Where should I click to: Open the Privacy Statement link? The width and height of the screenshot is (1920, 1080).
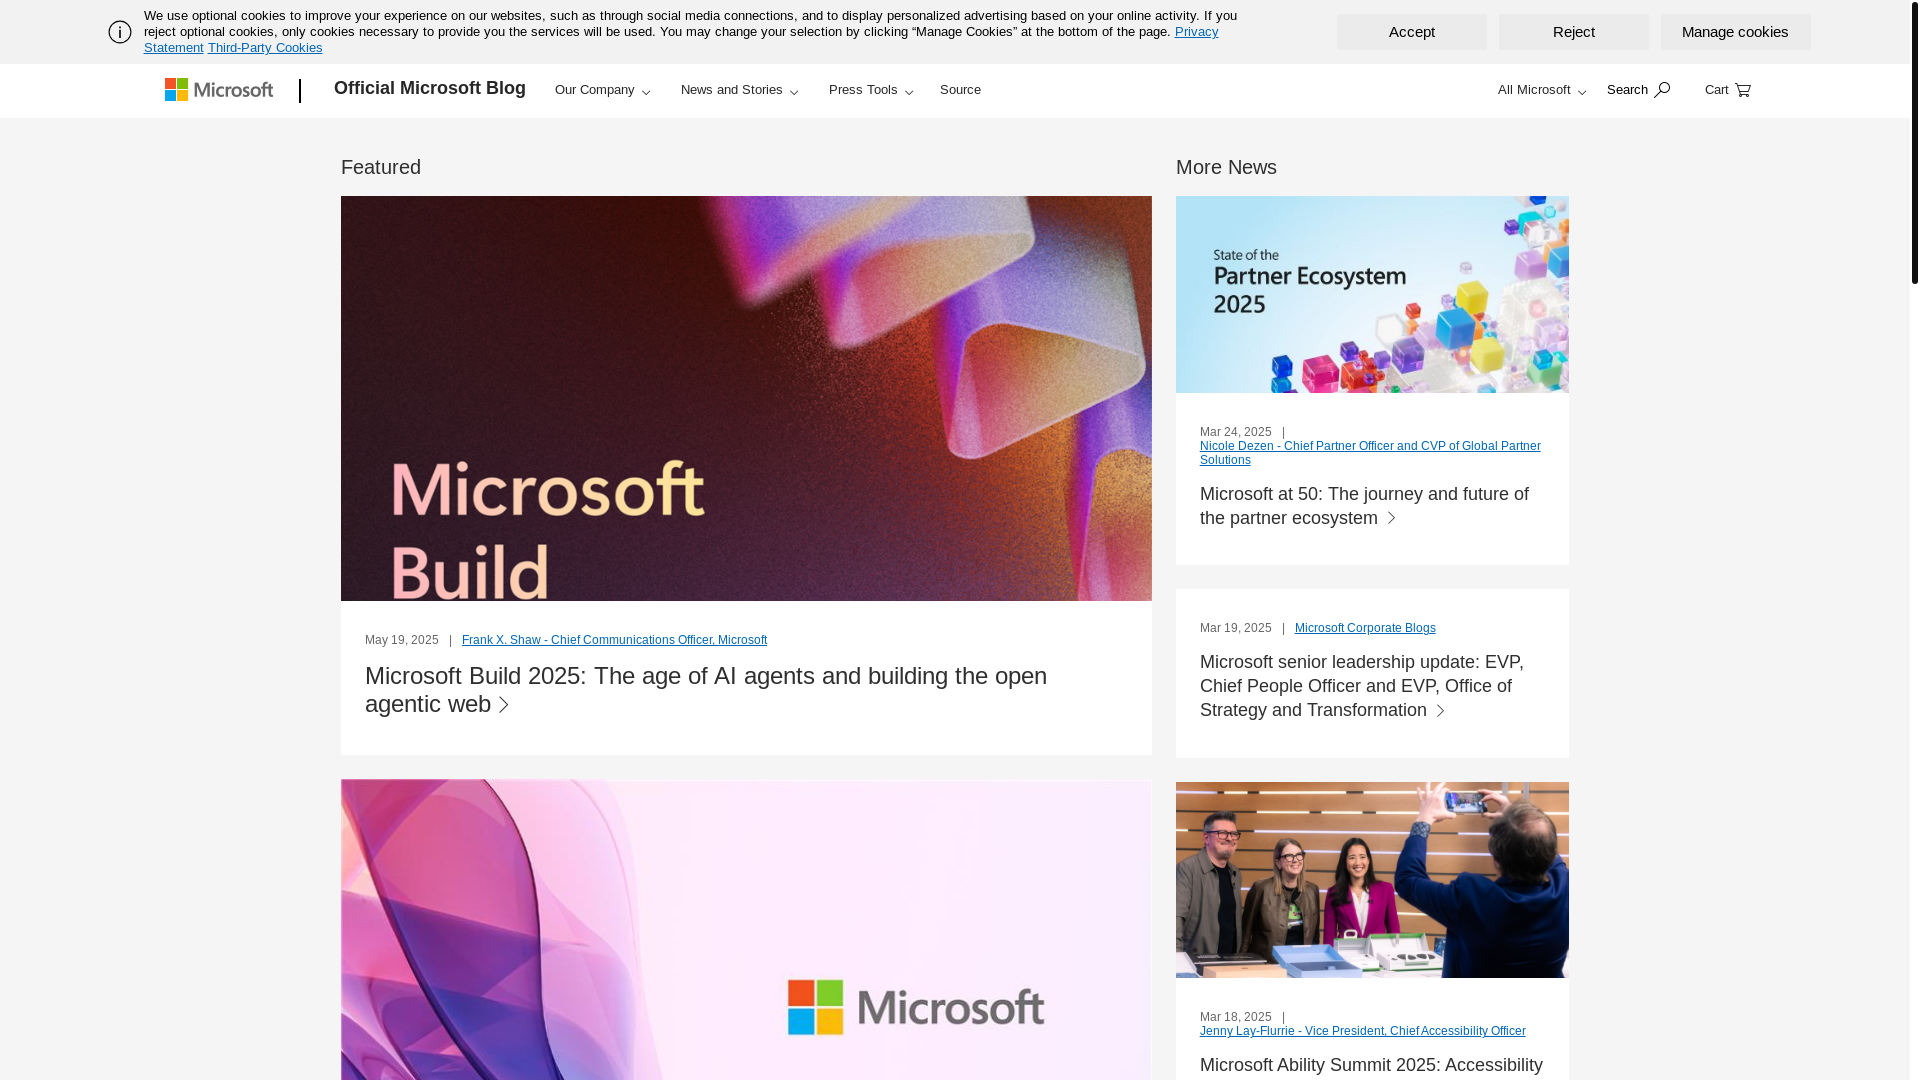coord(1196,32)
